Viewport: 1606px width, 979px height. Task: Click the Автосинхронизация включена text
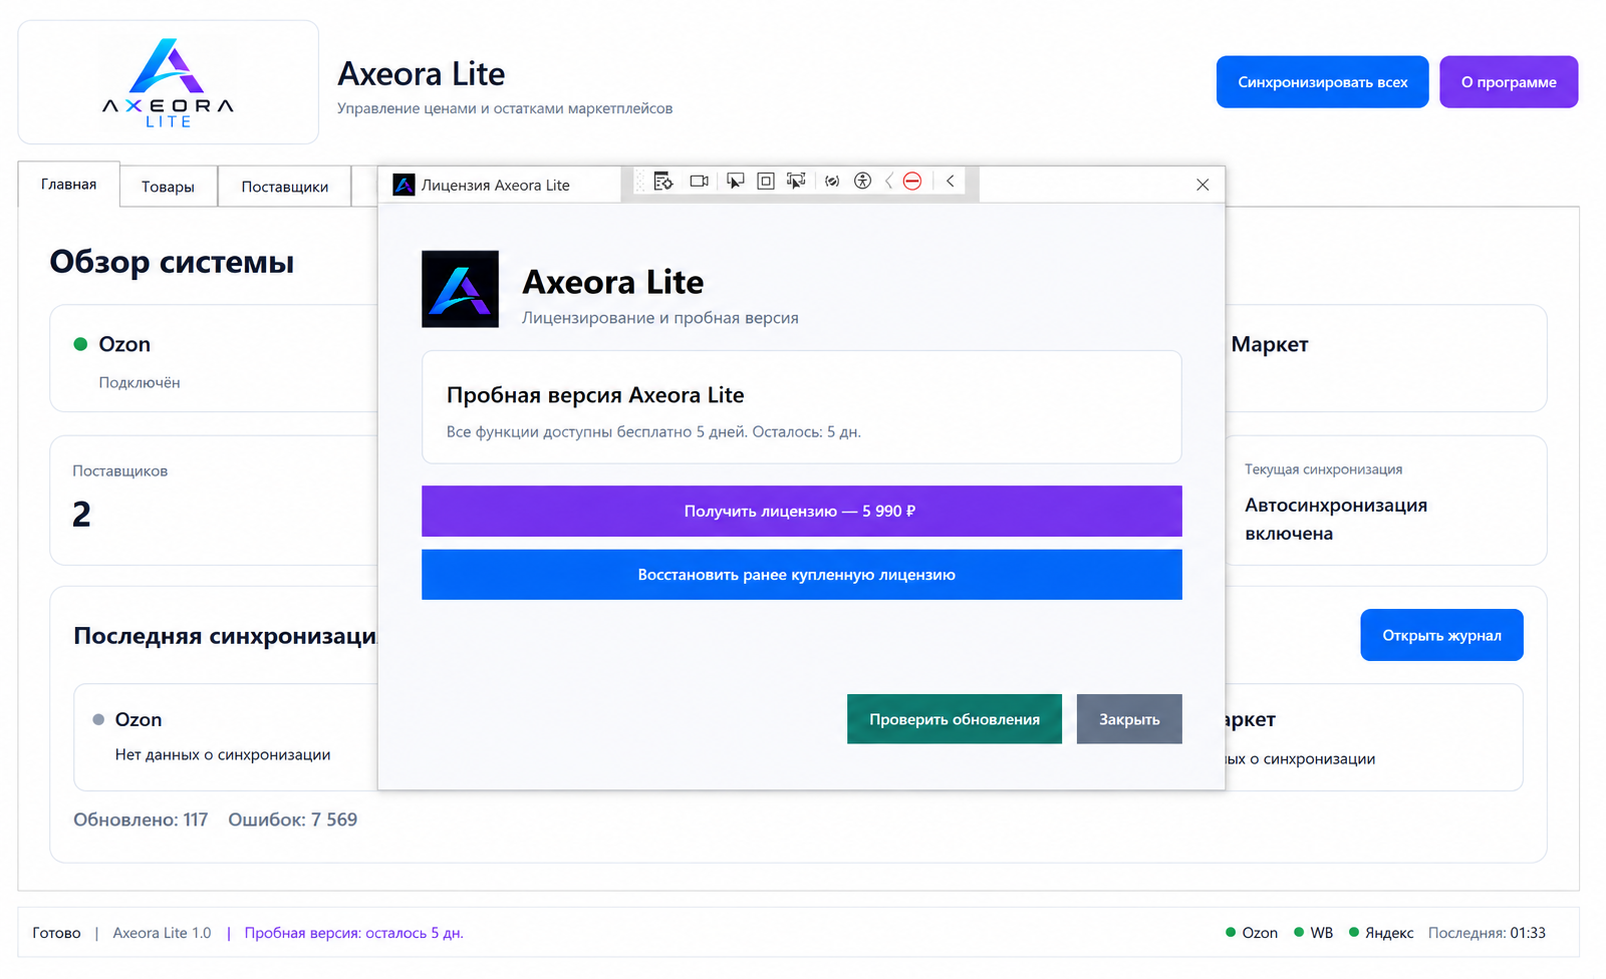click(x=1335, y=519)
